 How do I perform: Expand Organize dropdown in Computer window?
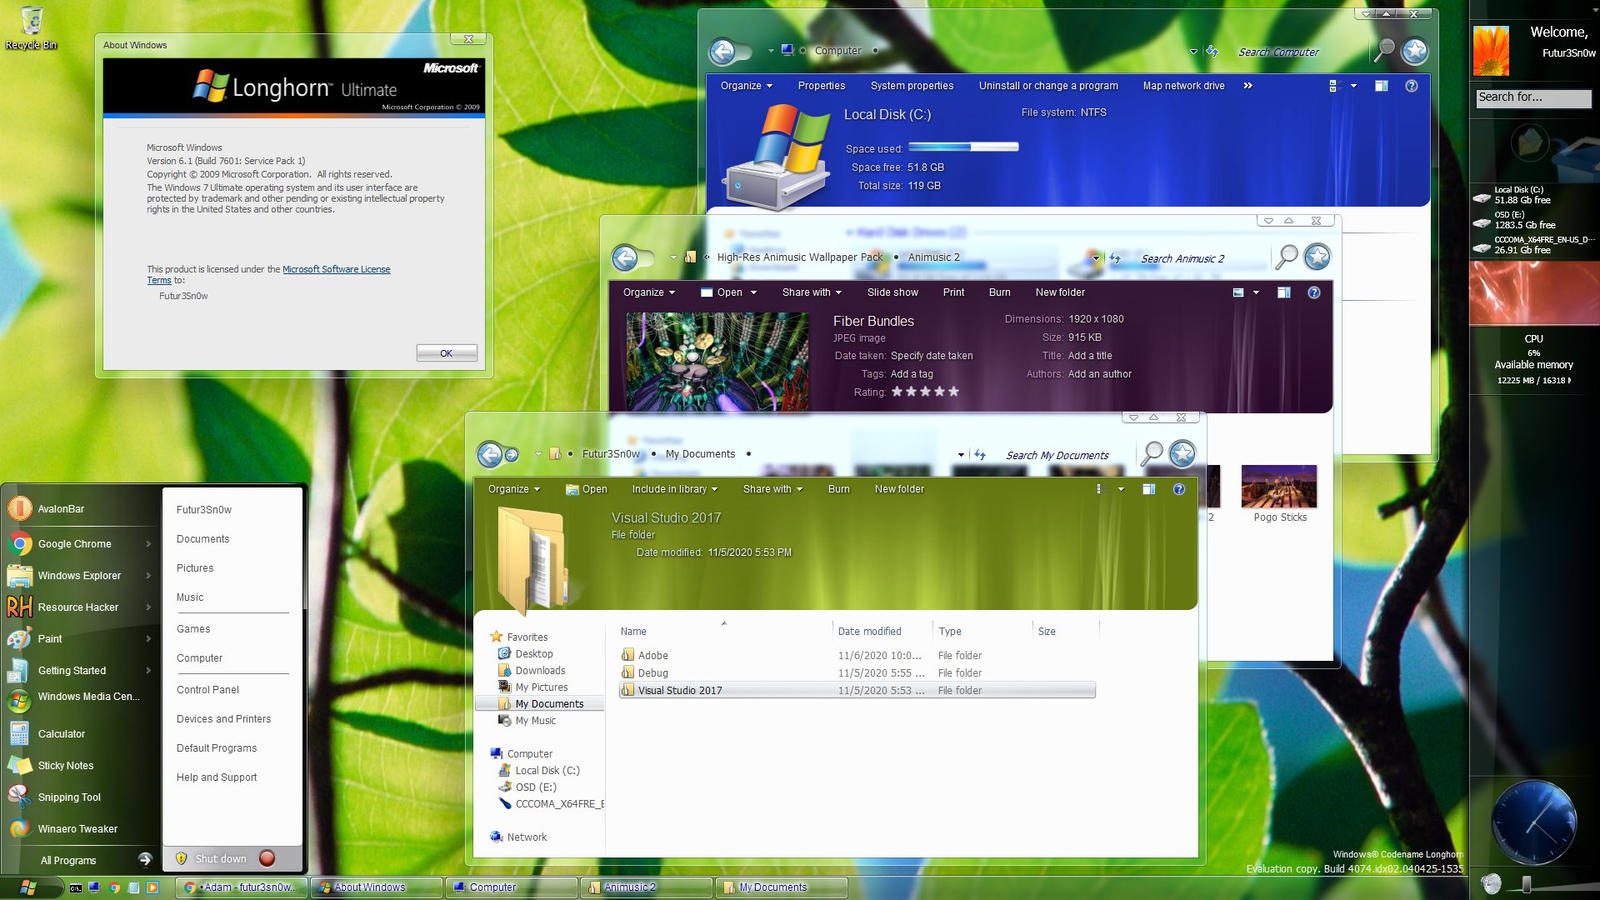tap(746, 86)
